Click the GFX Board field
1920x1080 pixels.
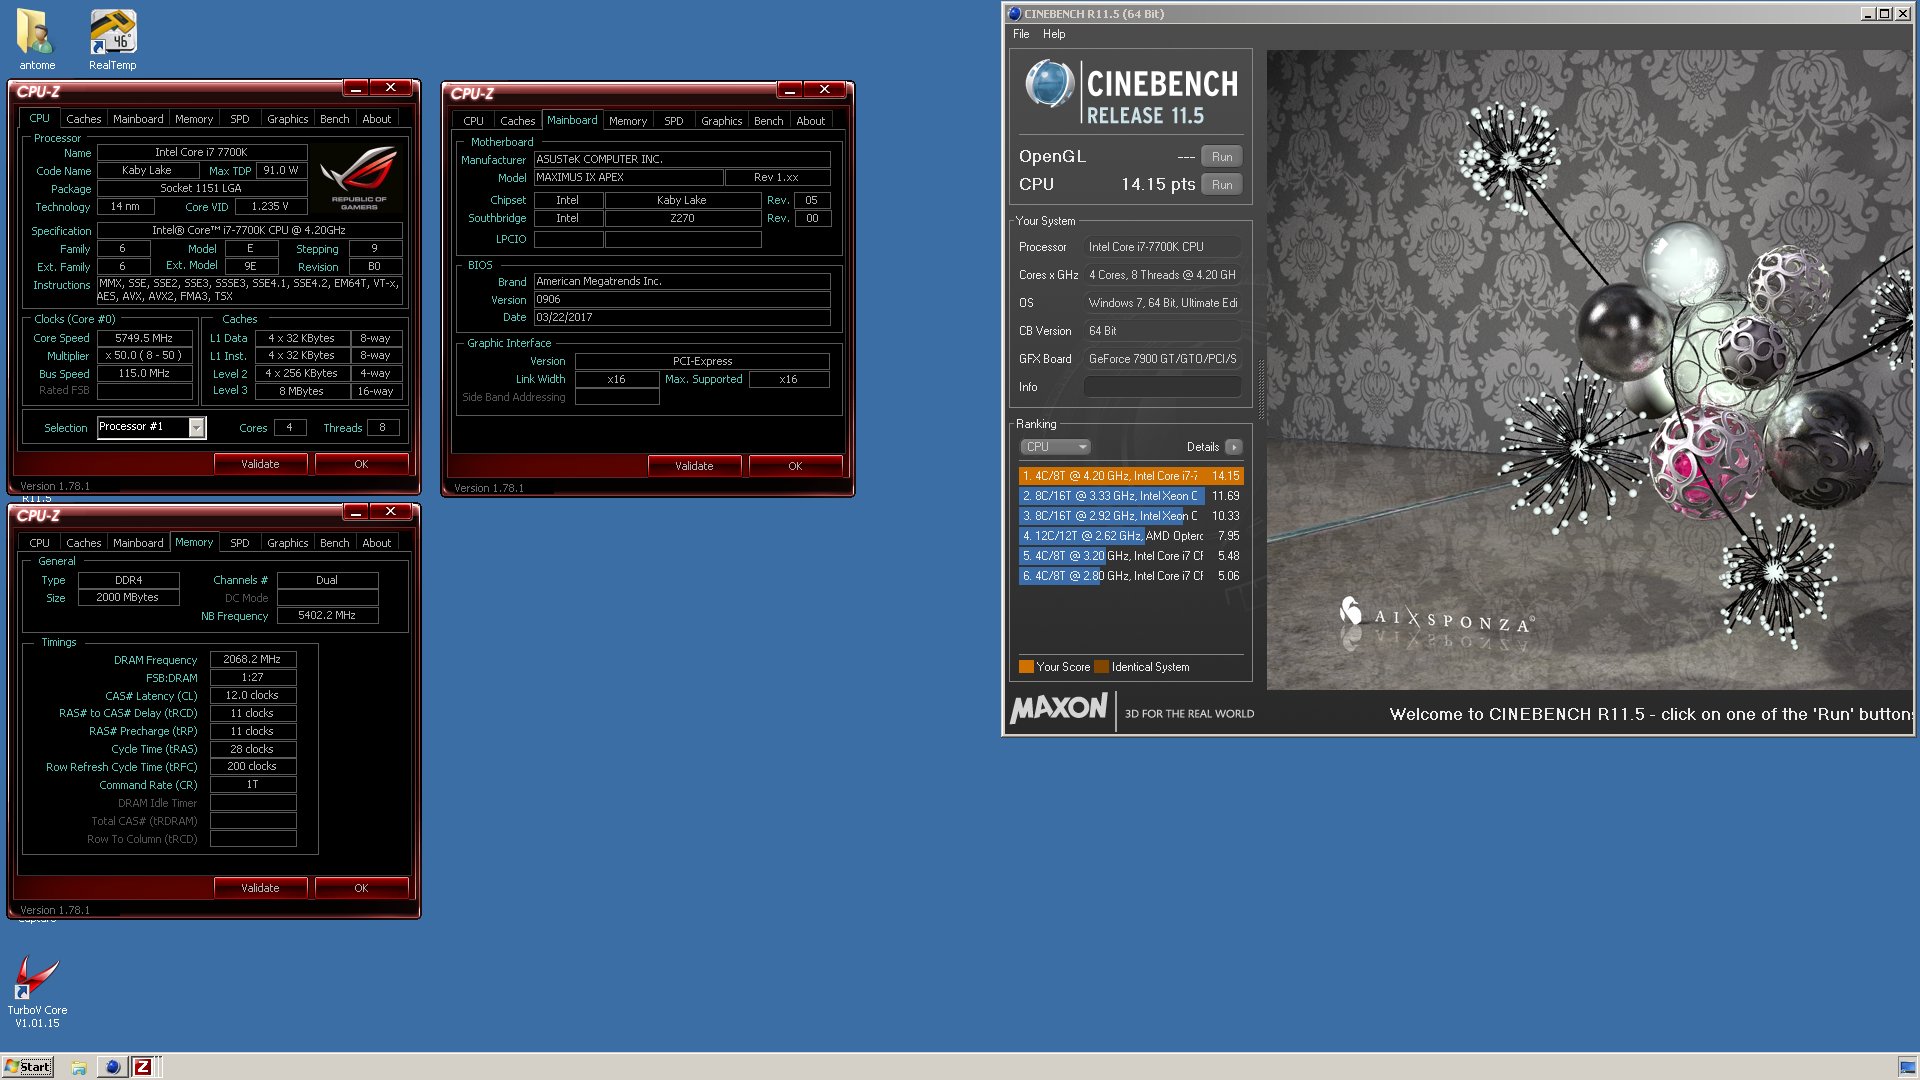tap(1162, 359)
